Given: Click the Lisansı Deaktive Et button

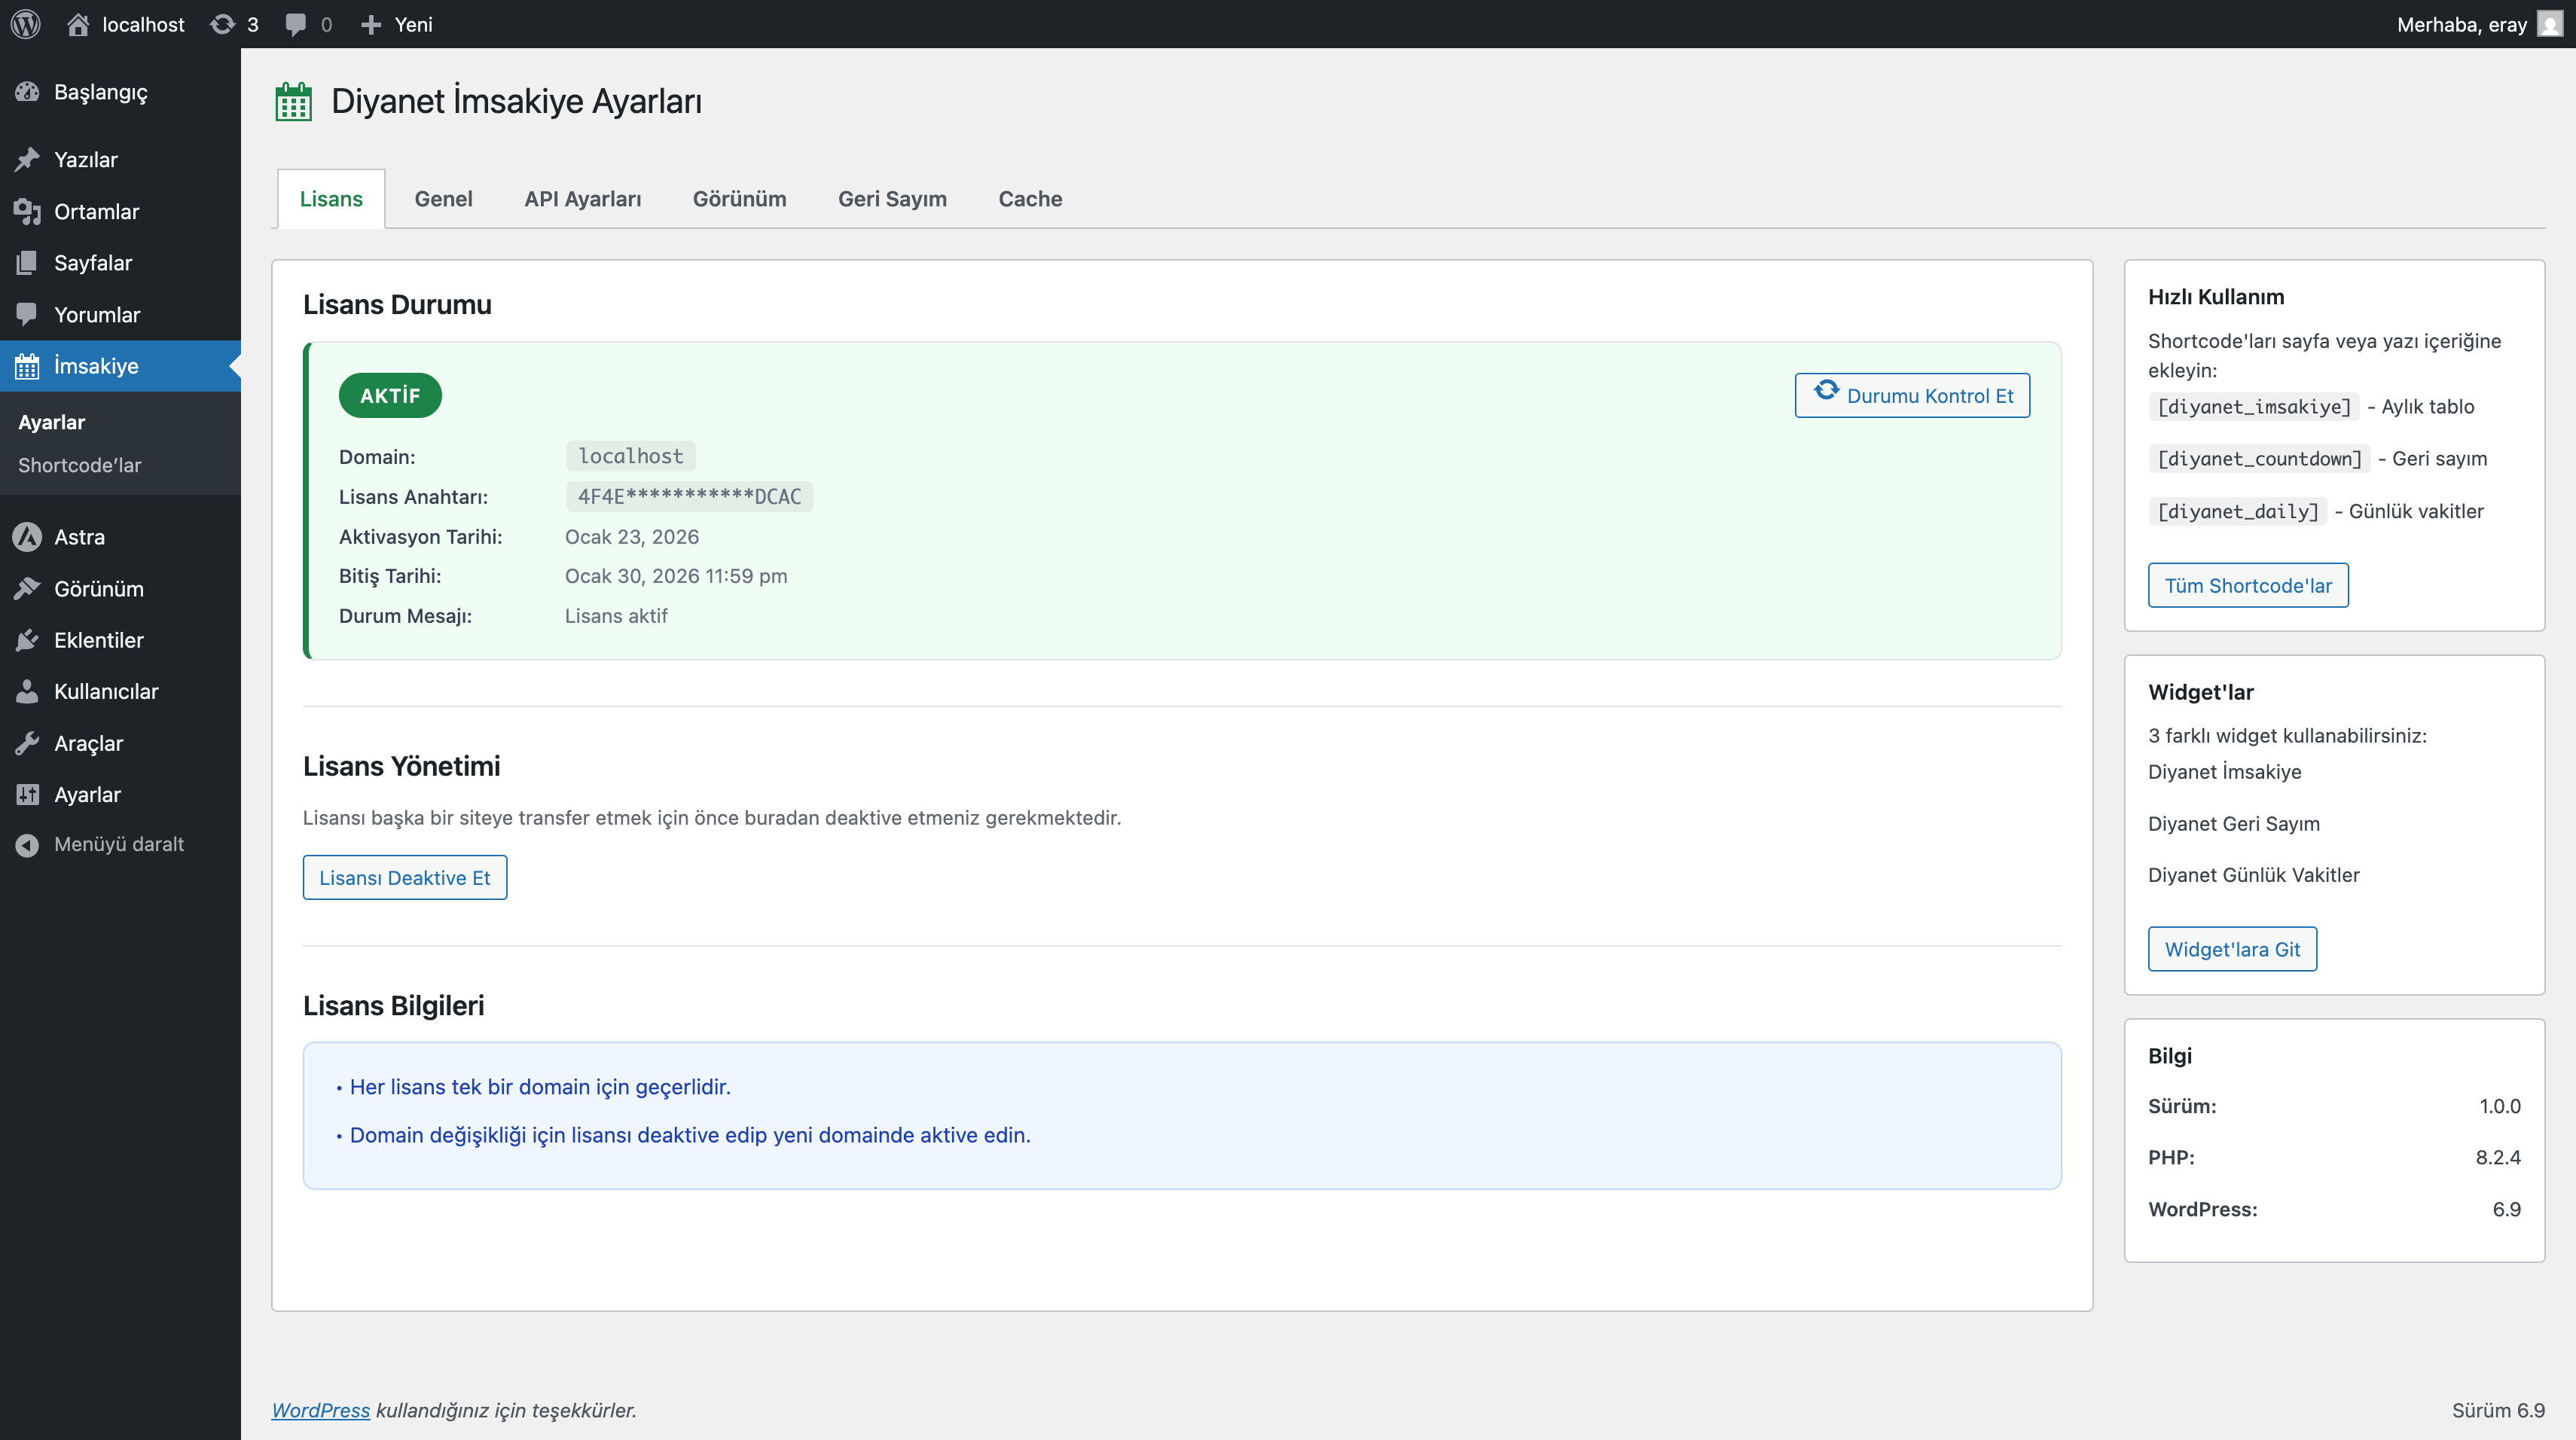Looking at the screenshot, I should [x=404, y=877].
